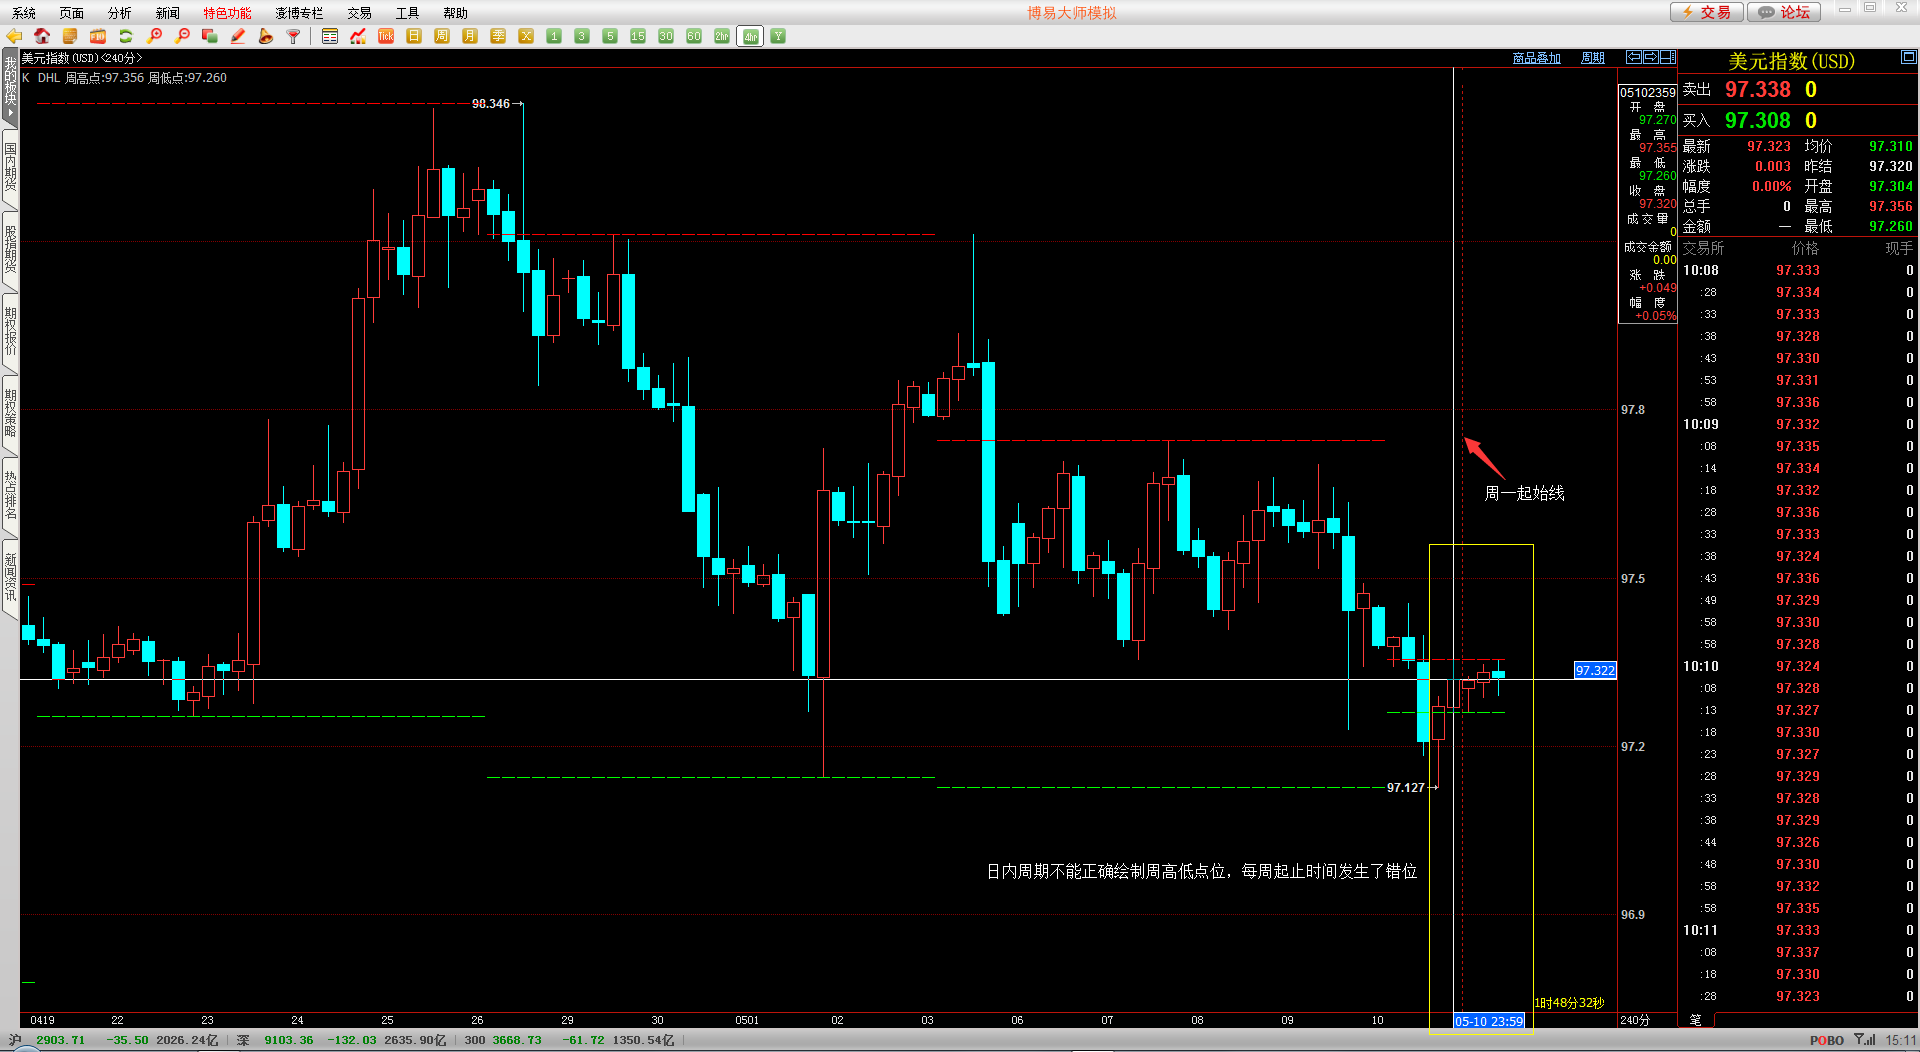Toggle the 60-minute period button

(694, 36)
